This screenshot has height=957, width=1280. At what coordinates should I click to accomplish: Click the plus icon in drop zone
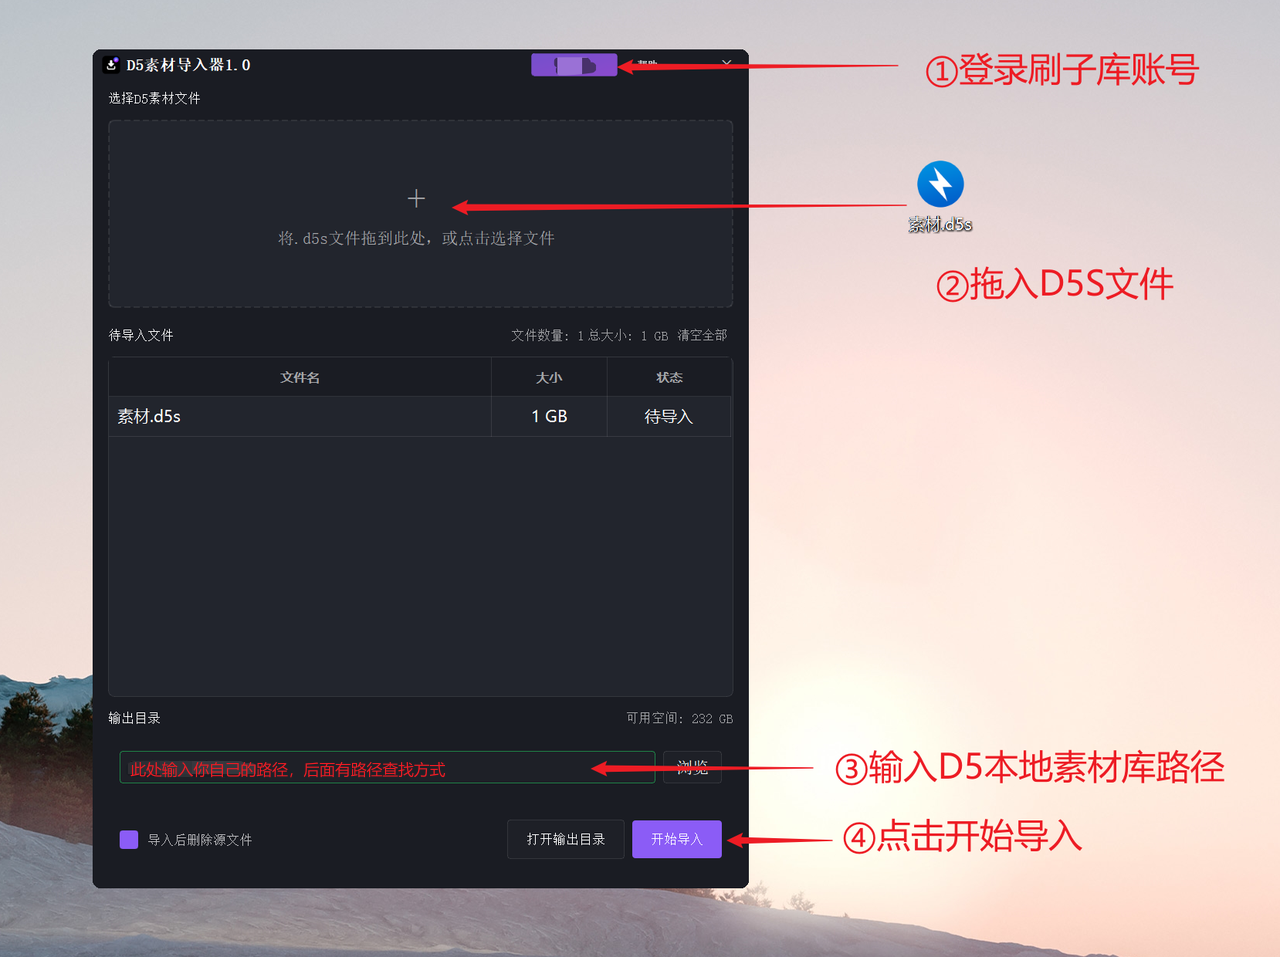point(416,198)
